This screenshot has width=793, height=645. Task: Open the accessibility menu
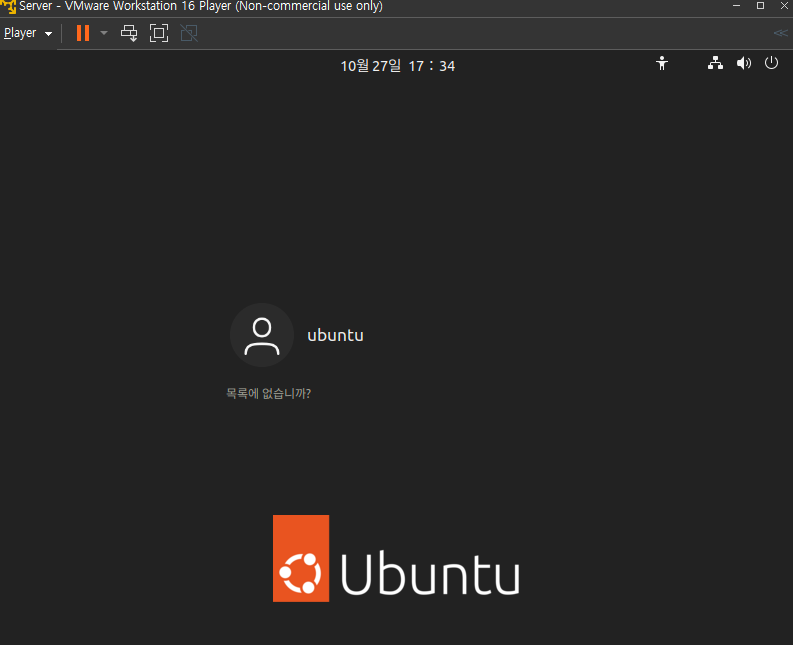pyautogui.click(x=662, y=64)
